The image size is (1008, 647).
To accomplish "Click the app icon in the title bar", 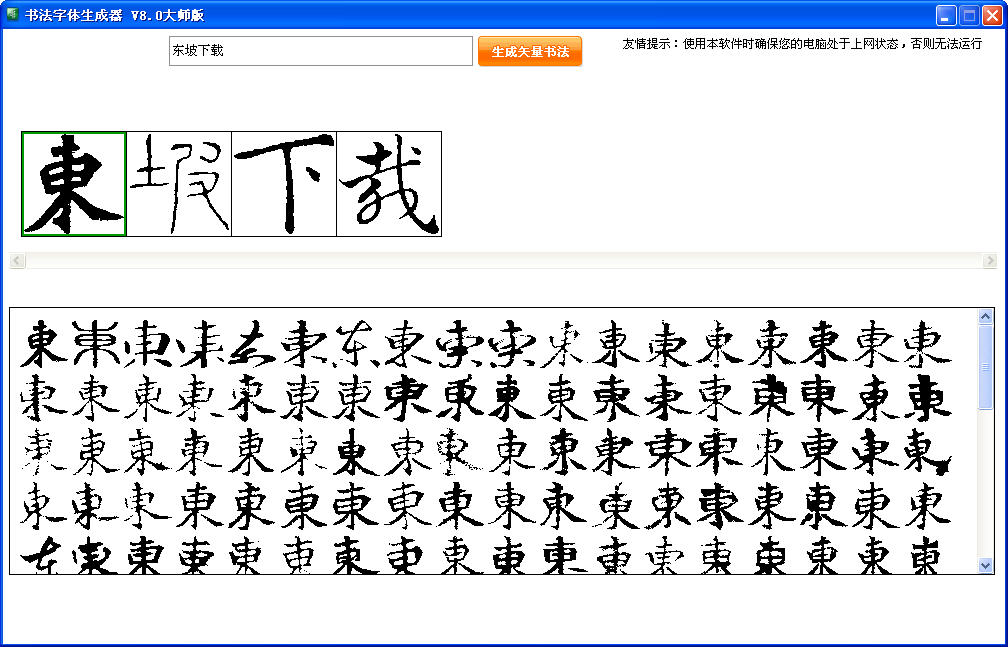I will [12, 15].
